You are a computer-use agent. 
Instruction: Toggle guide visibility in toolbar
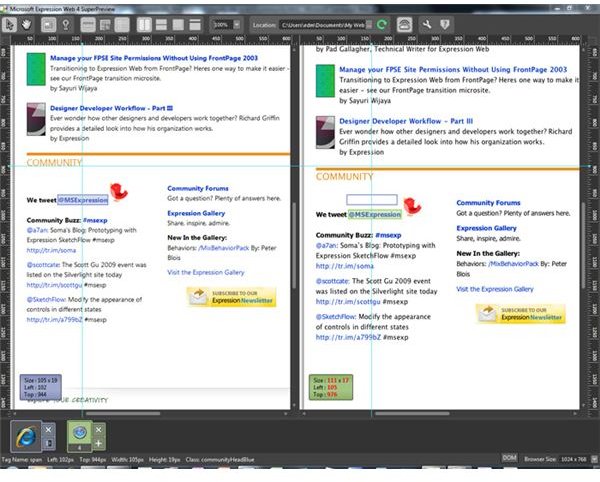pos(105,25)
